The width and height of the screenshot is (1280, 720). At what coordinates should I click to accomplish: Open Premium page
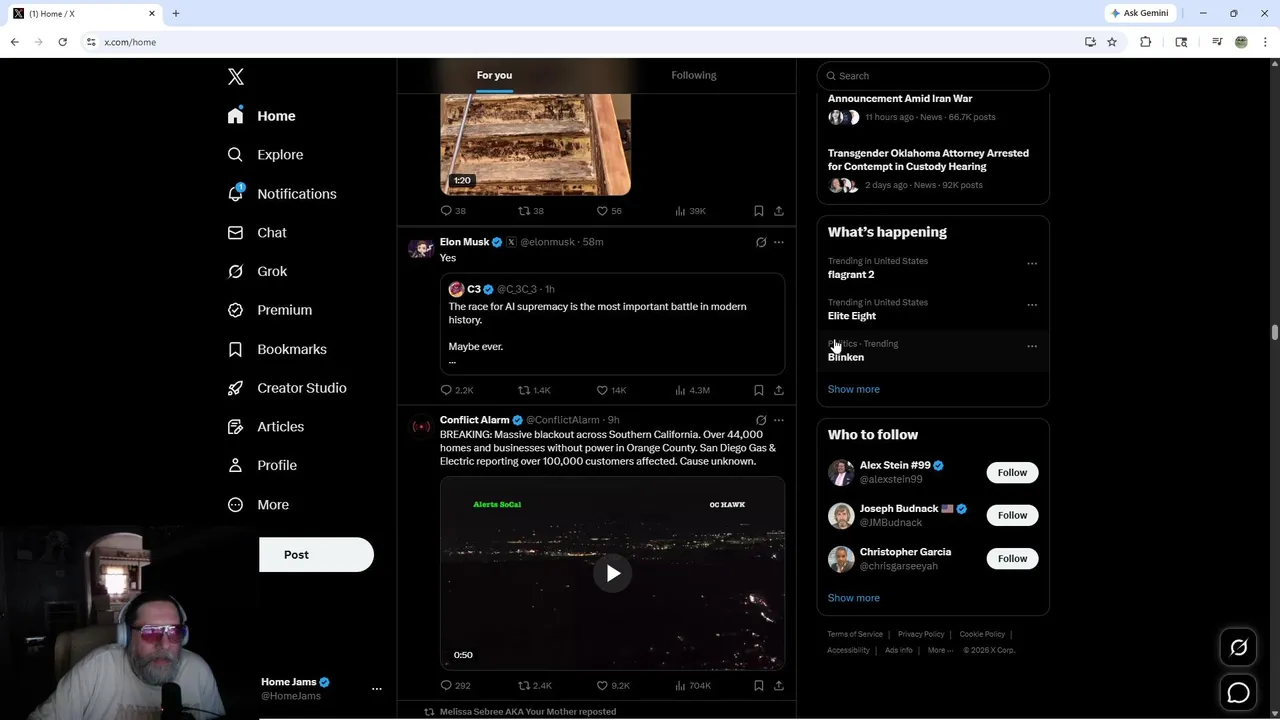[270, 310]
